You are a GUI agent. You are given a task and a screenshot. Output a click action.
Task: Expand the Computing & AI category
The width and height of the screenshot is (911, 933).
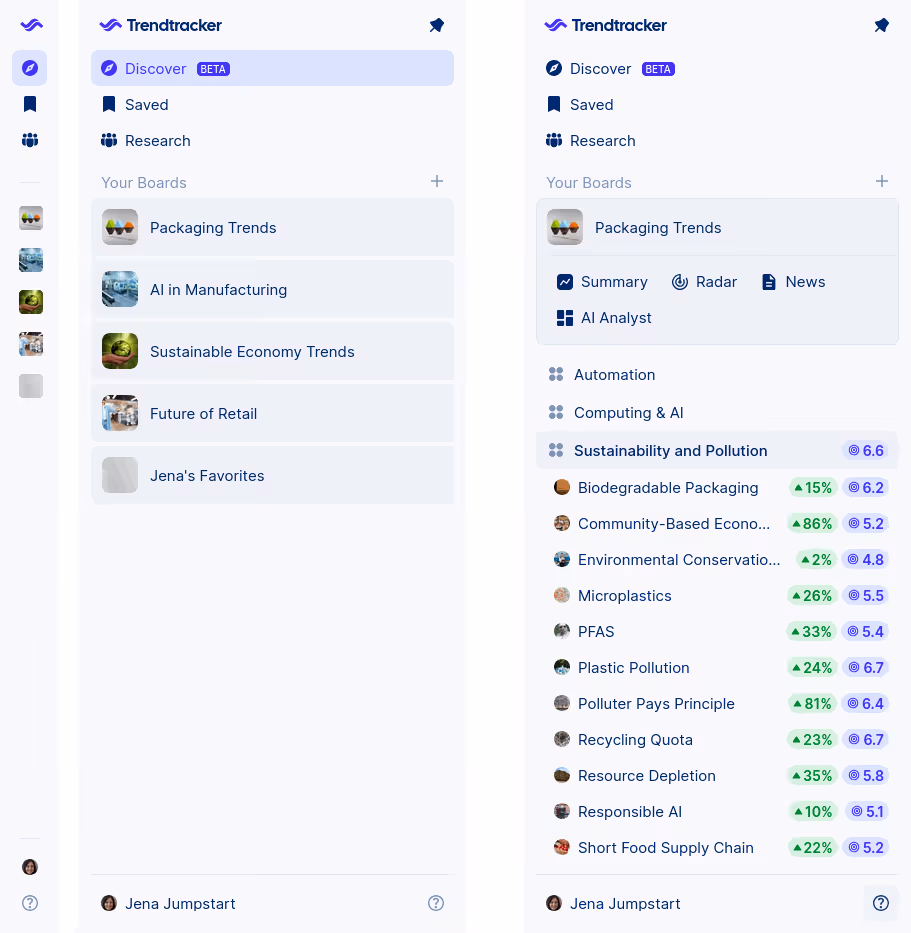point(628,412)
